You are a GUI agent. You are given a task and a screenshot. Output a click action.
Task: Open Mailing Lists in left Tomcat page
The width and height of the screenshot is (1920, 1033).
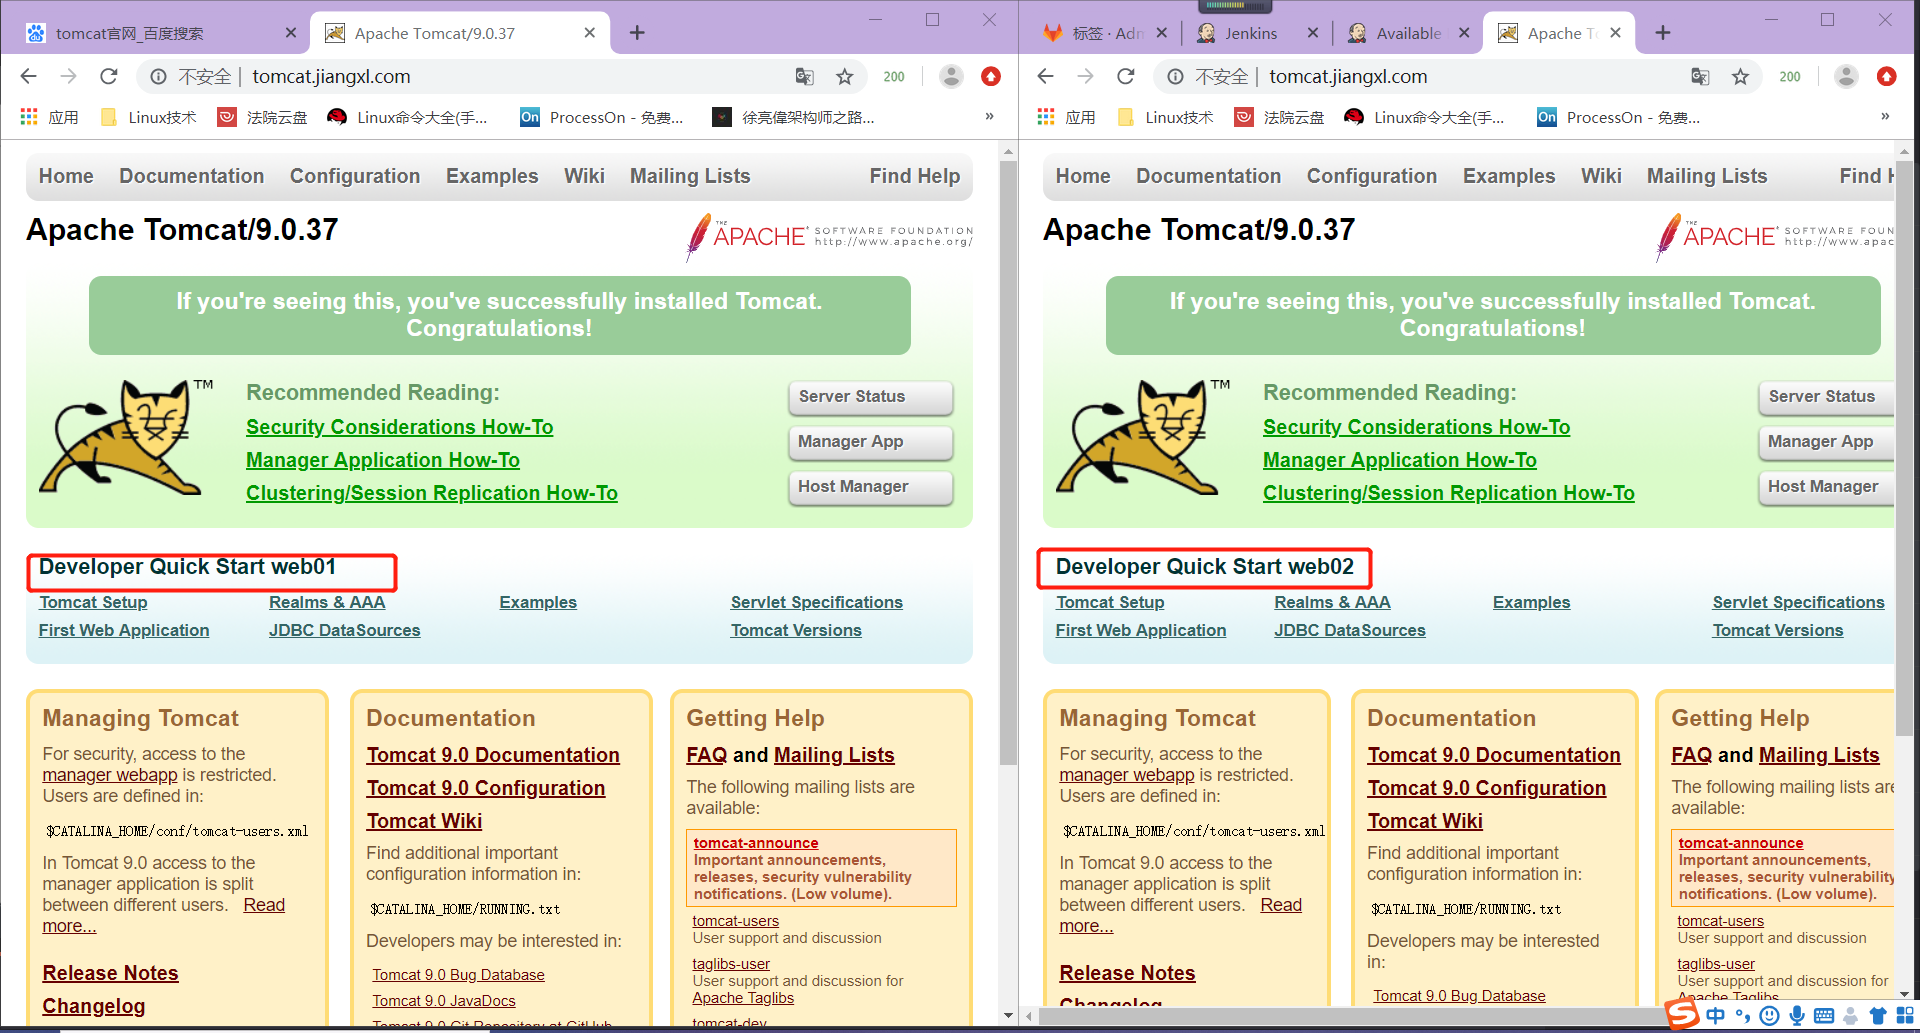pos(690,176)
